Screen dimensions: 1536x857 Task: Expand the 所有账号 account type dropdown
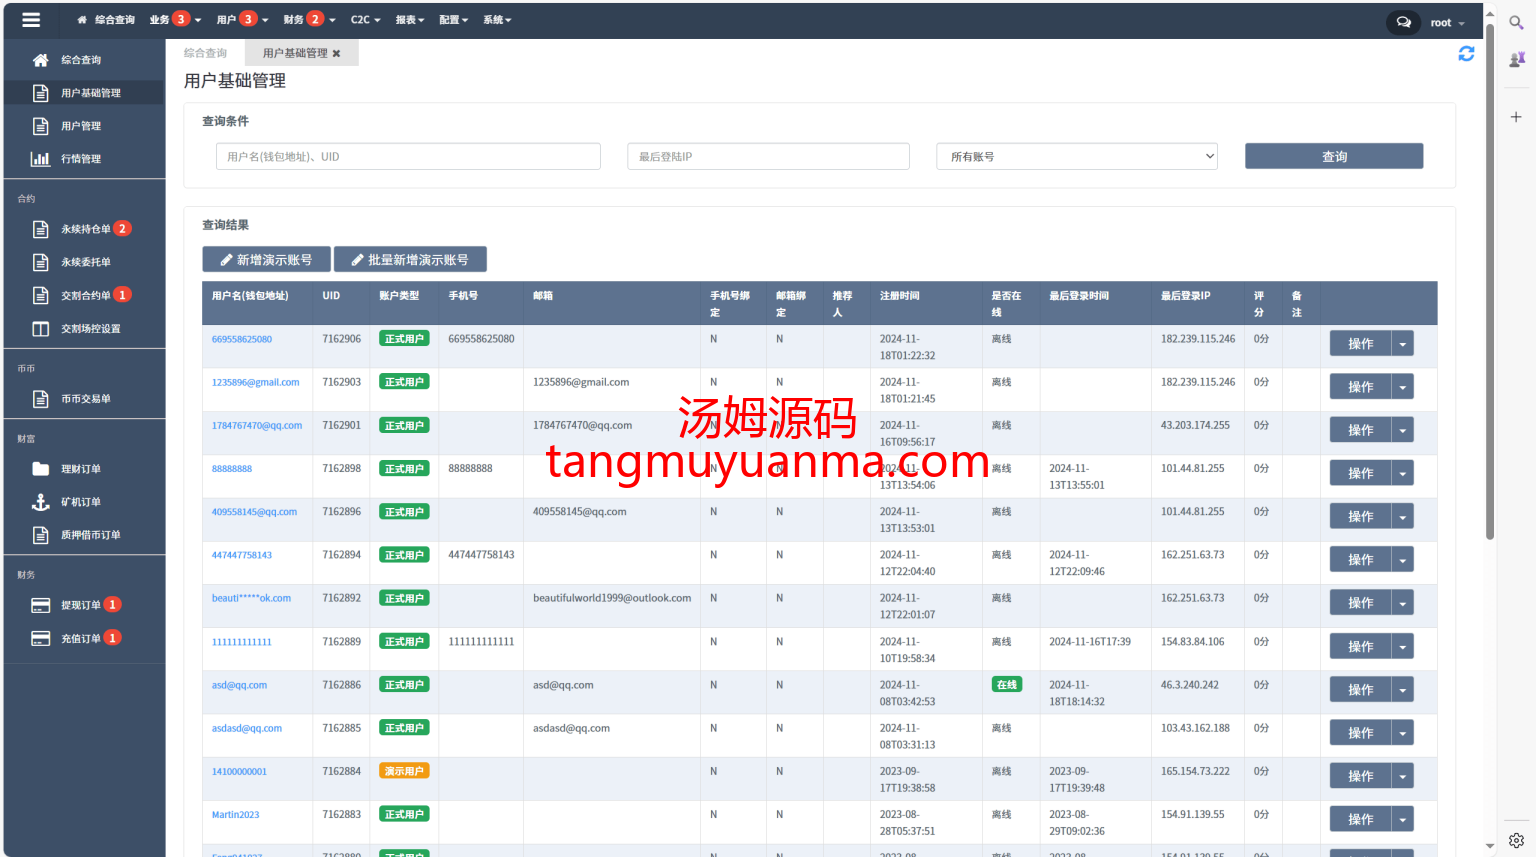(x=1077, y=157)
